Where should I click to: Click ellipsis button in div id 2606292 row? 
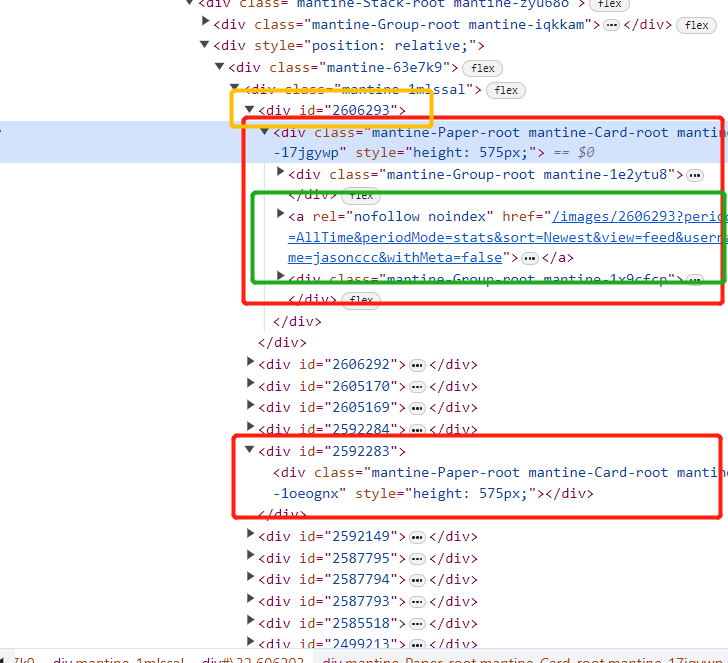[418, 365]
